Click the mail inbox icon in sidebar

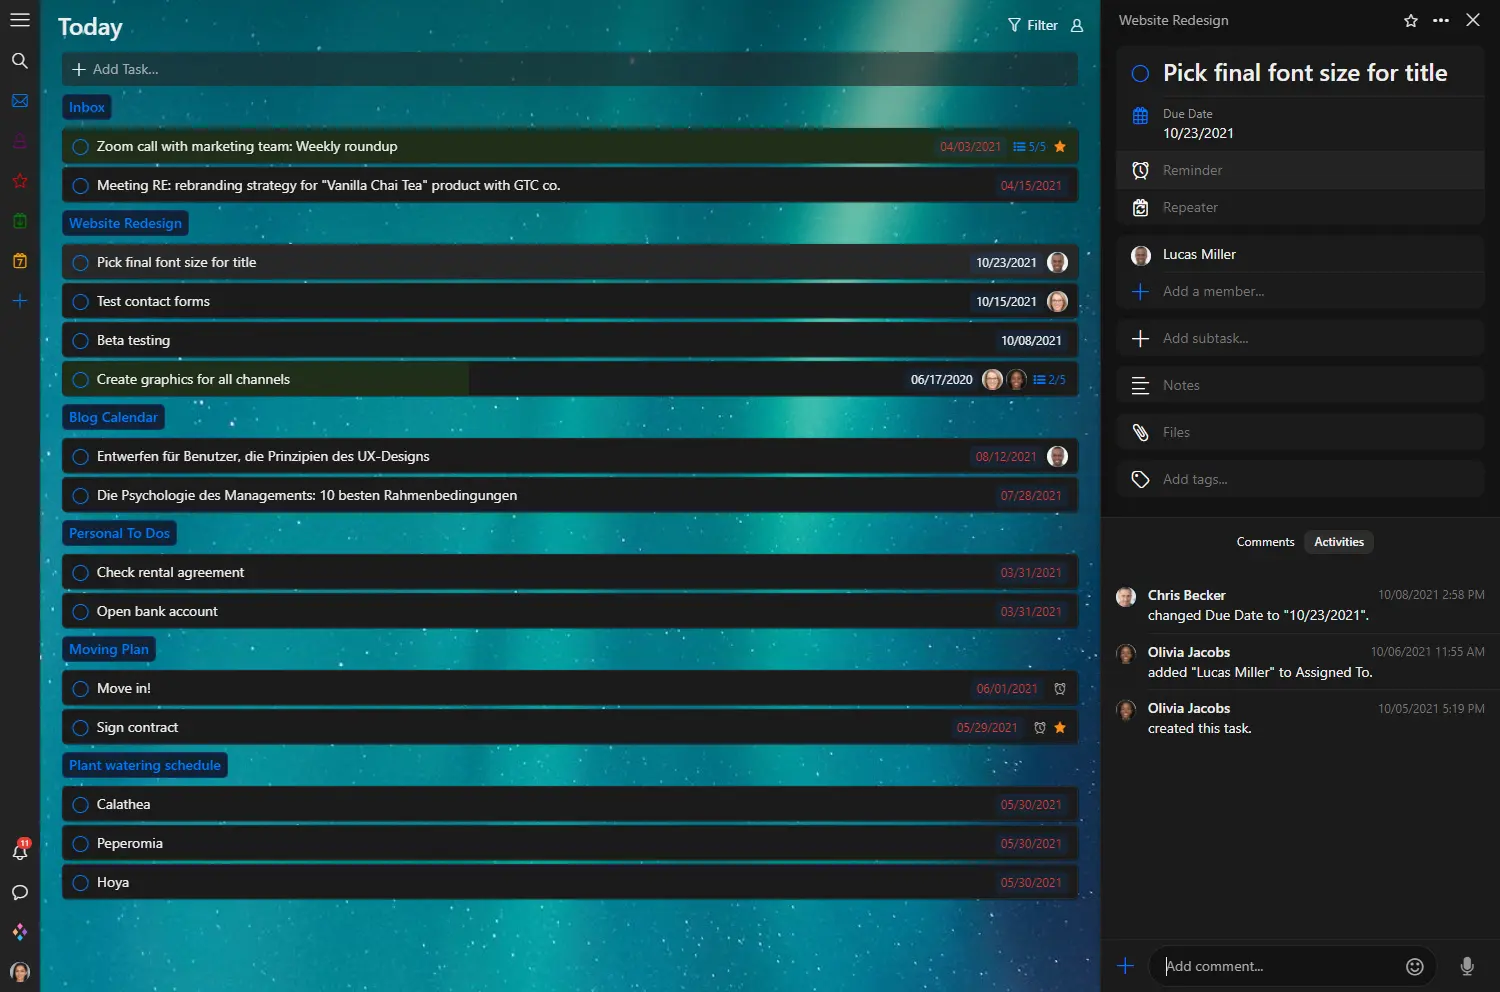click(x=20, y=101)
